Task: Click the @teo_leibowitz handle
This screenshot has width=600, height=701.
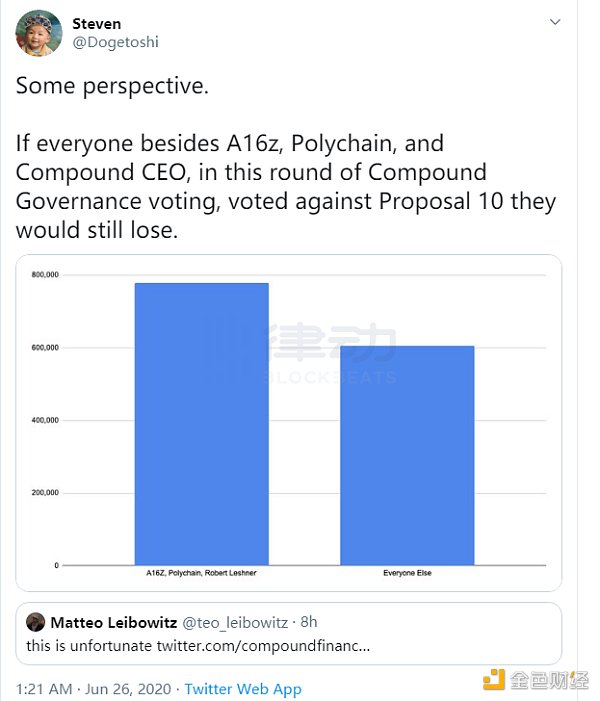Action: 235,623
